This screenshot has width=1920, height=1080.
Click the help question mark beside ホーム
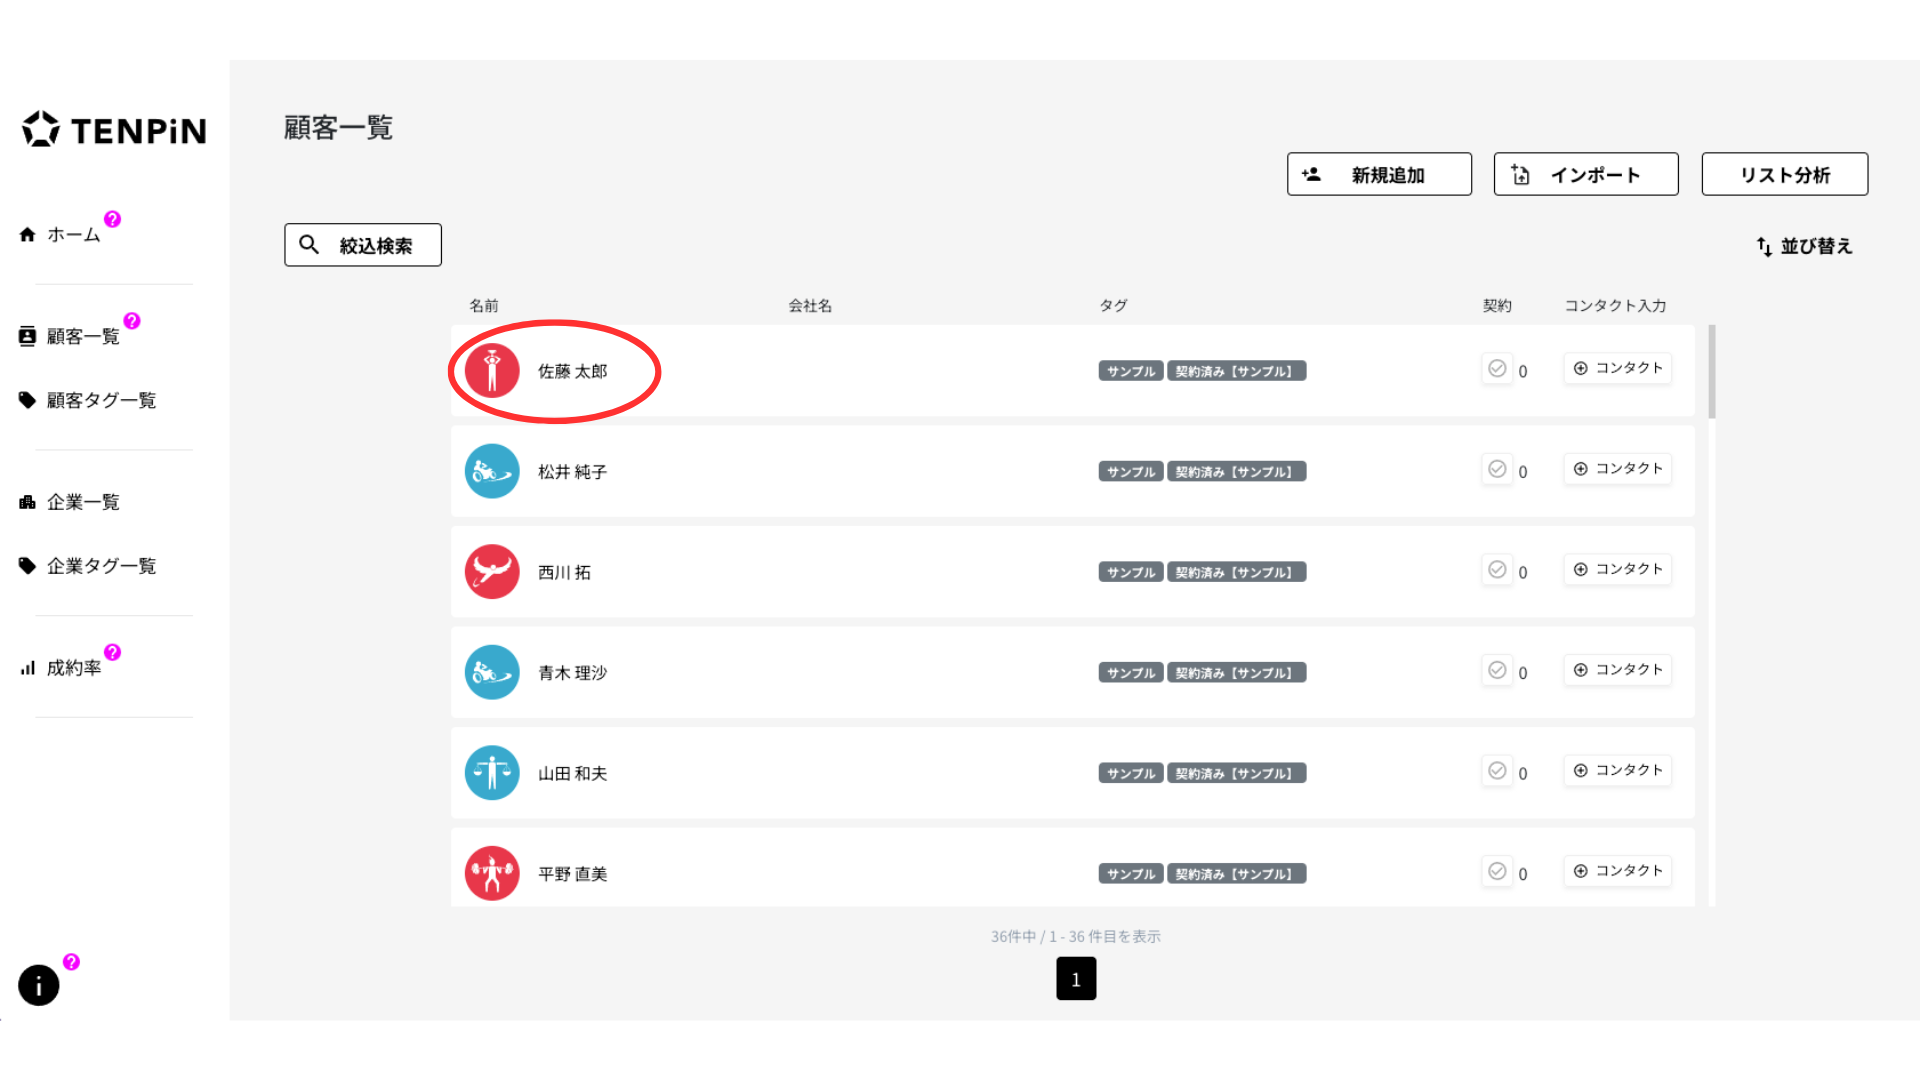(x=113, y=219)
